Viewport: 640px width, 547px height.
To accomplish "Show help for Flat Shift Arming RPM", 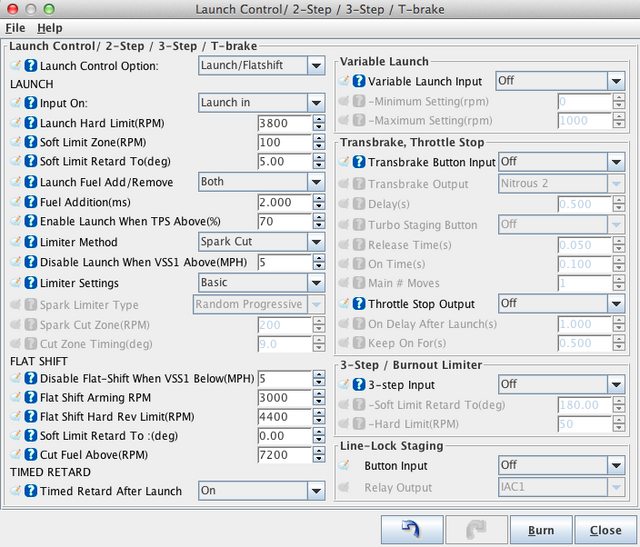I will coord(31,397).
